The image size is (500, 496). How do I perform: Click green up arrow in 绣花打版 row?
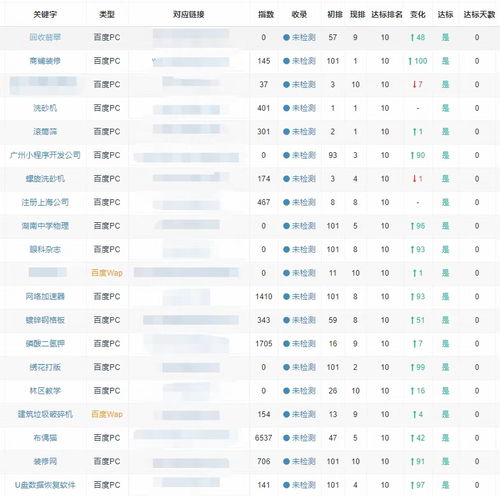click(x=412, y=367)
